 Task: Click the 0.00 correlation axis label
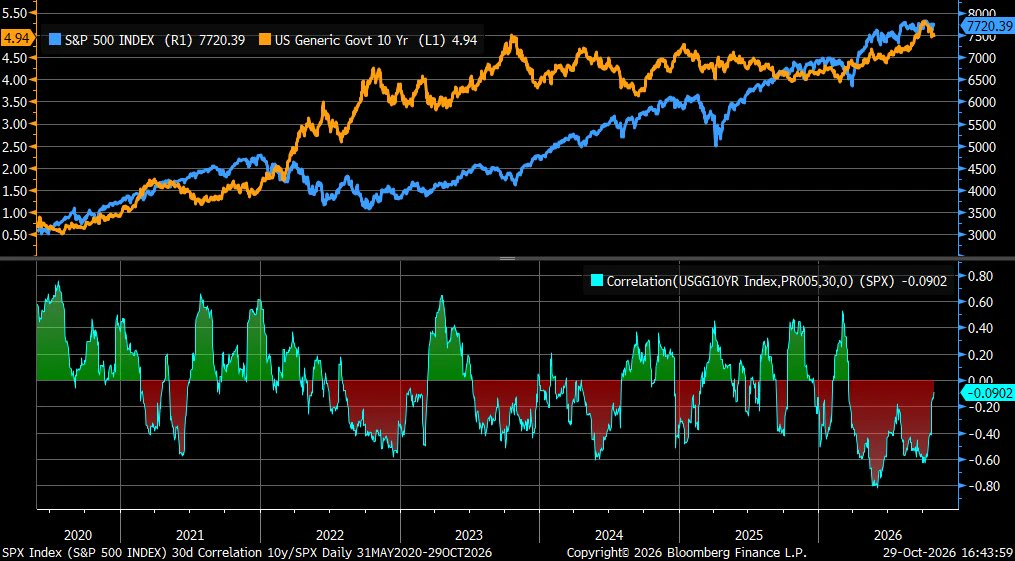981,380
